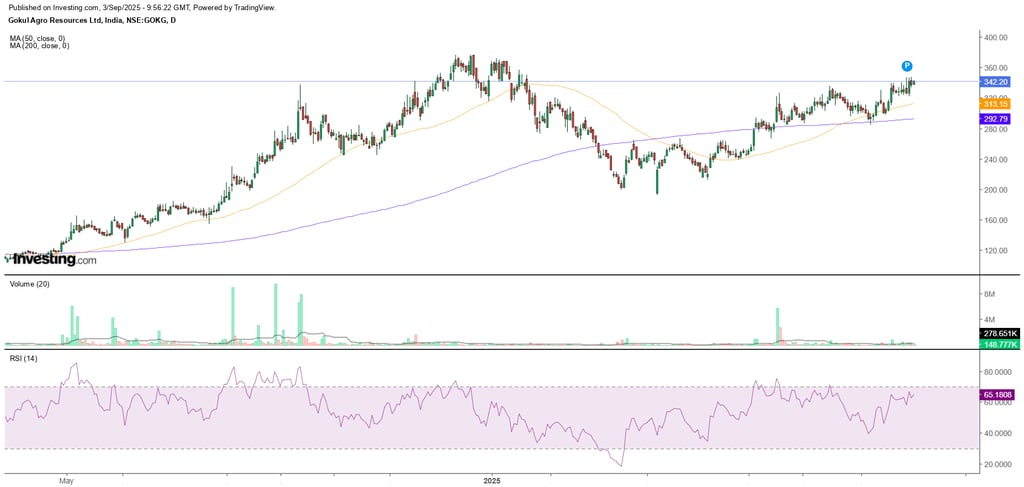Click the orange 313.15 MA value label
The height and width of the screenshot is (487, 1024).
995,104
